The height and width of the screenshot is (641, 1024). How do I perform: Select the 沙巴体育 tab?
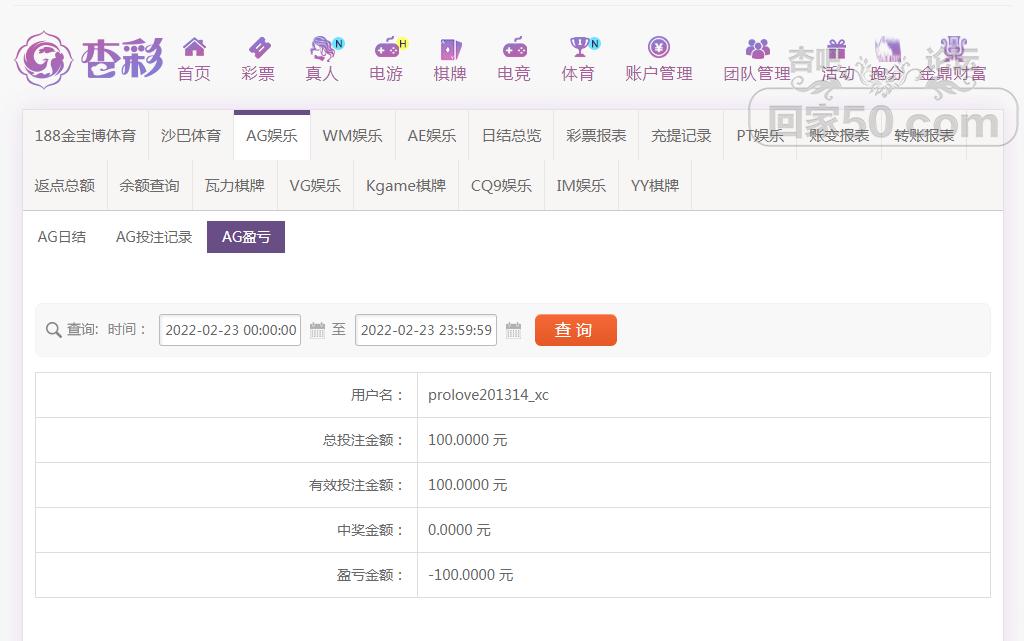[x=191, y=135]
